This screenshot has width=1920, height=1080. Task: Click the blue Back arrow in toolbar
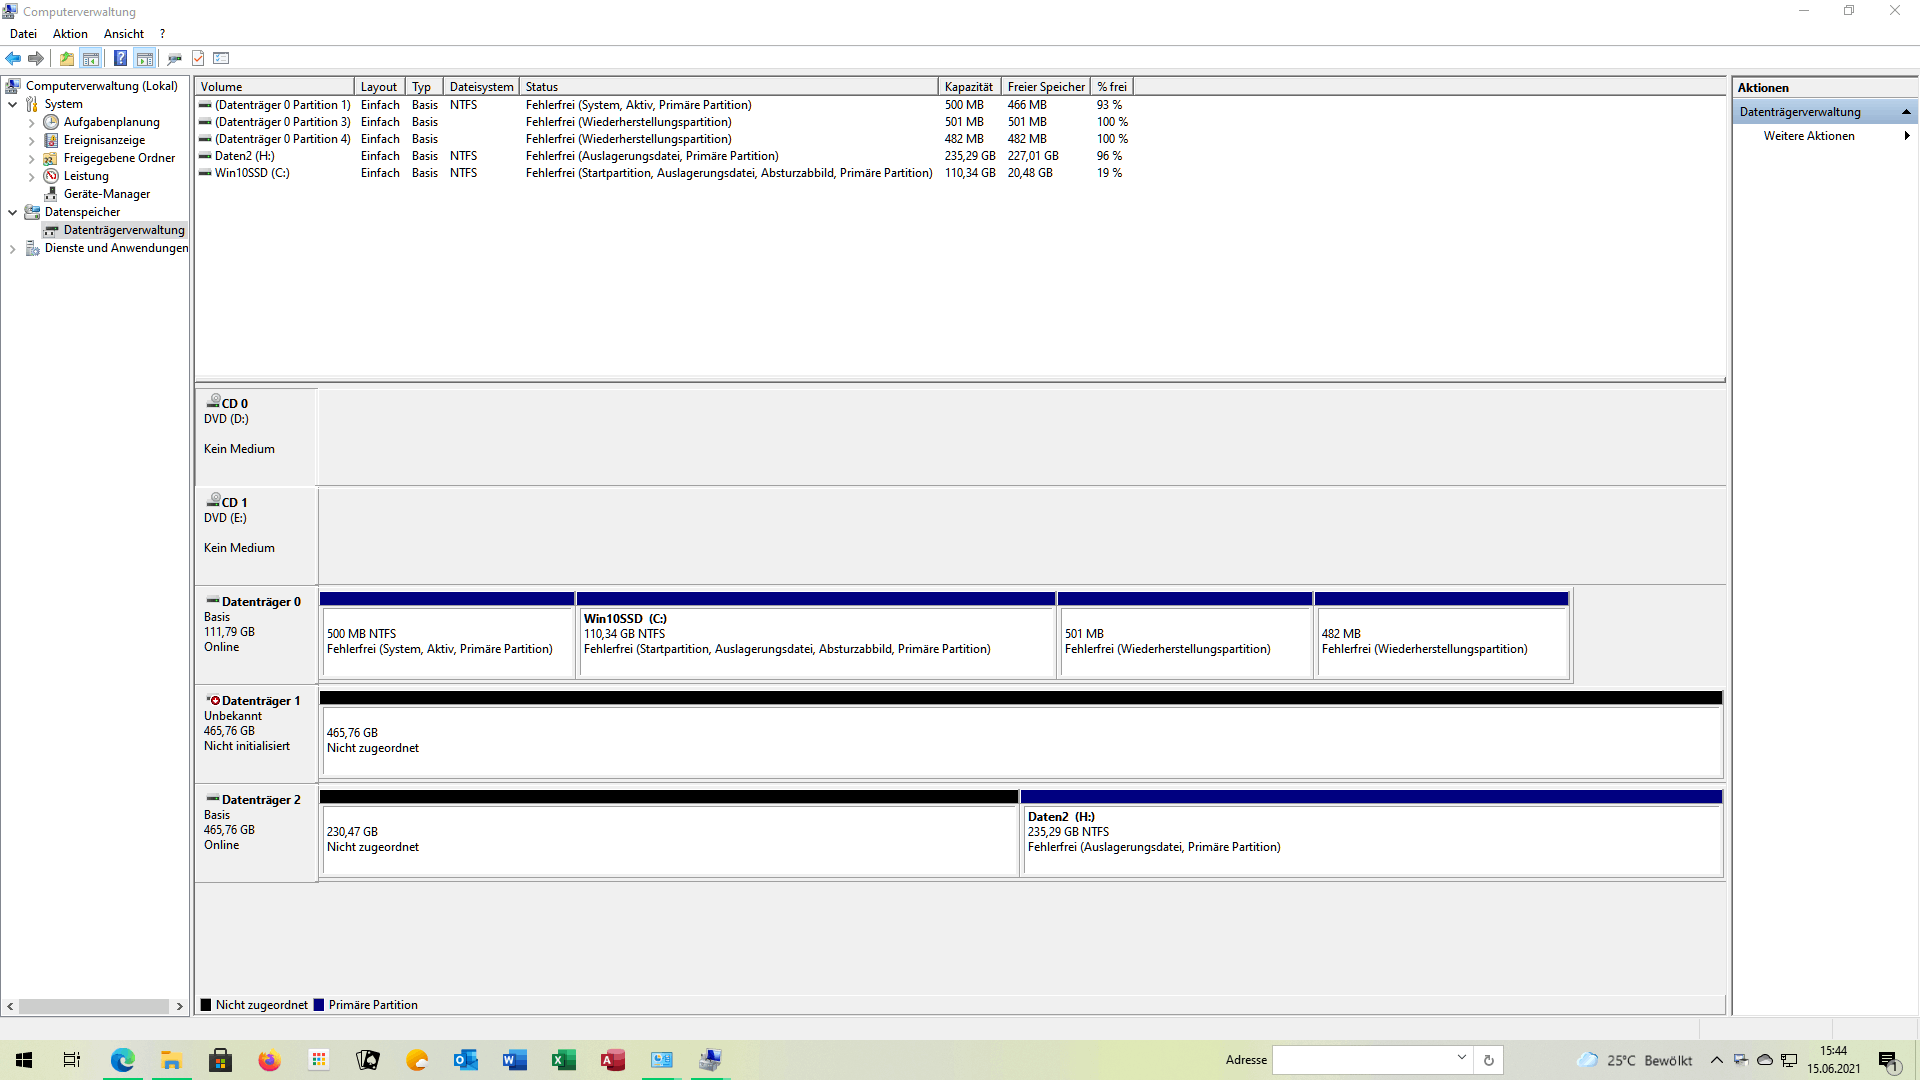(x=13, y=58)
